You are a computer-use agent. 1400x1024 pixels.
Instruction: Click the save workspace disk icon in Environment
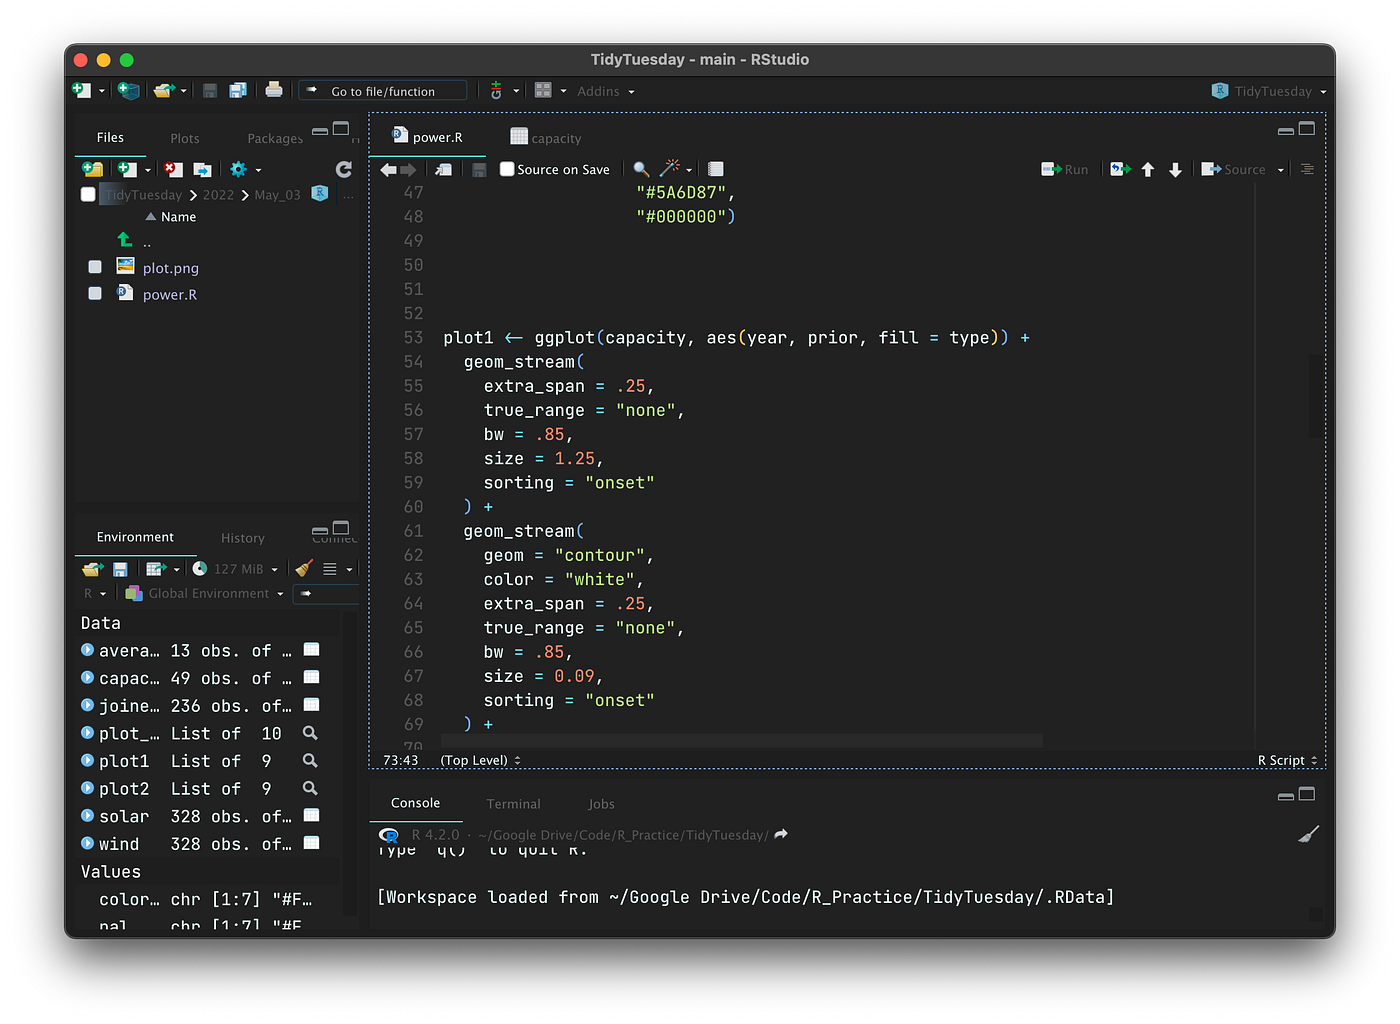pos(120,569)
